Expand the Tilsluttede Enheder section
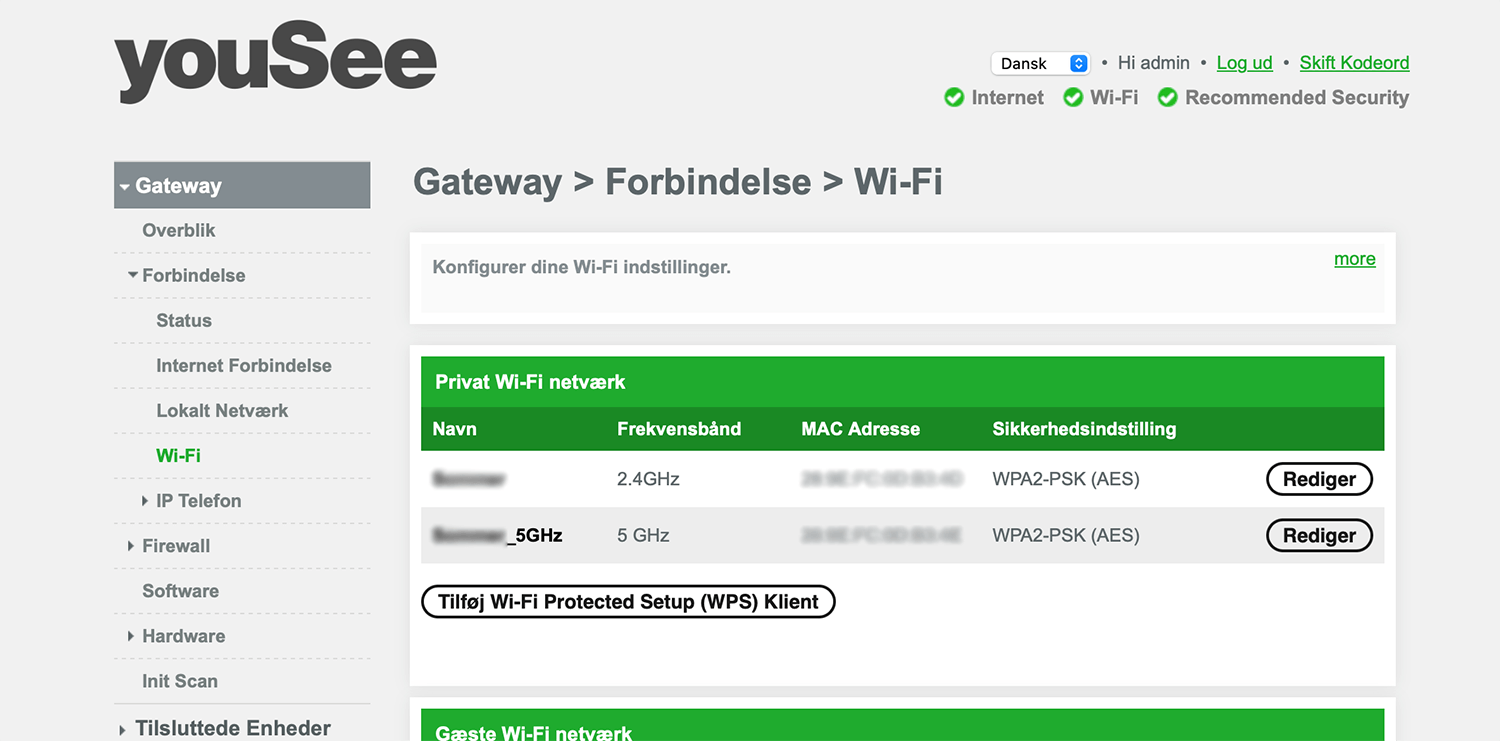The width and height of the screenshot is (1500, 741). (123, 730)
